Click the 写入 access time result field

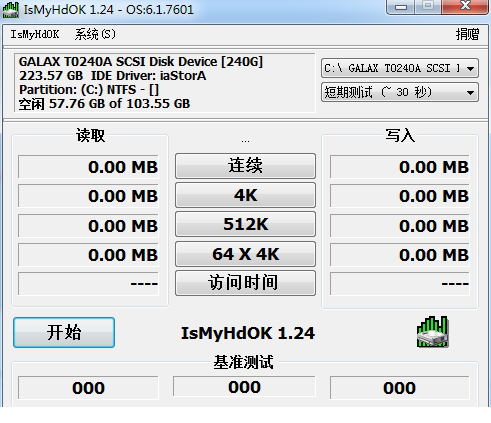point(400,284)
